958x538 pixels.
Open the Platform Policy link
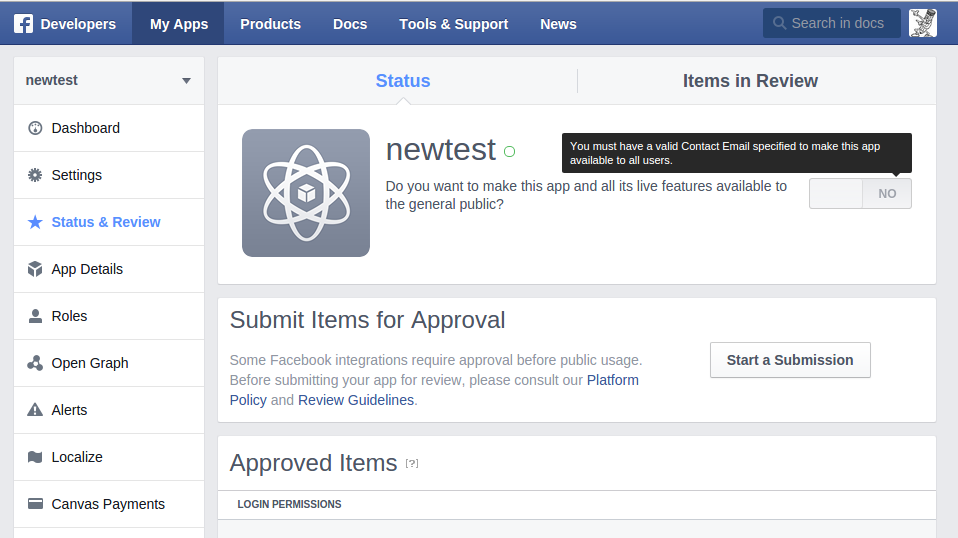(613, 380)
